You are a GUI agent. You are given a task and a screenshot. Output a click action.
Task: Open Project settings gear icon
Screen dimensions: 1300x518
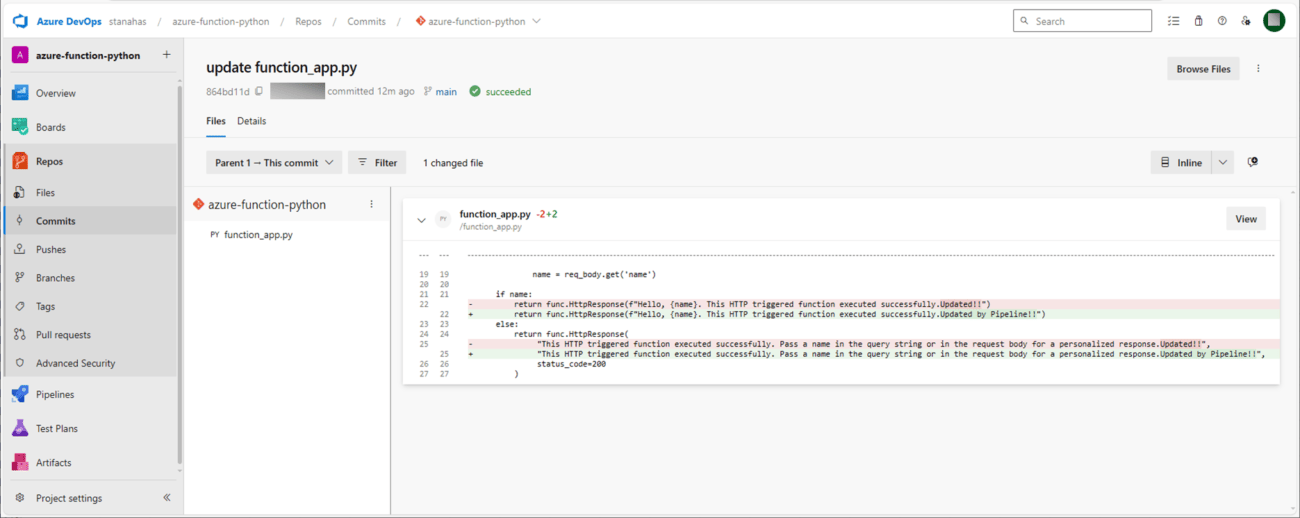click(x=20, y=498)
